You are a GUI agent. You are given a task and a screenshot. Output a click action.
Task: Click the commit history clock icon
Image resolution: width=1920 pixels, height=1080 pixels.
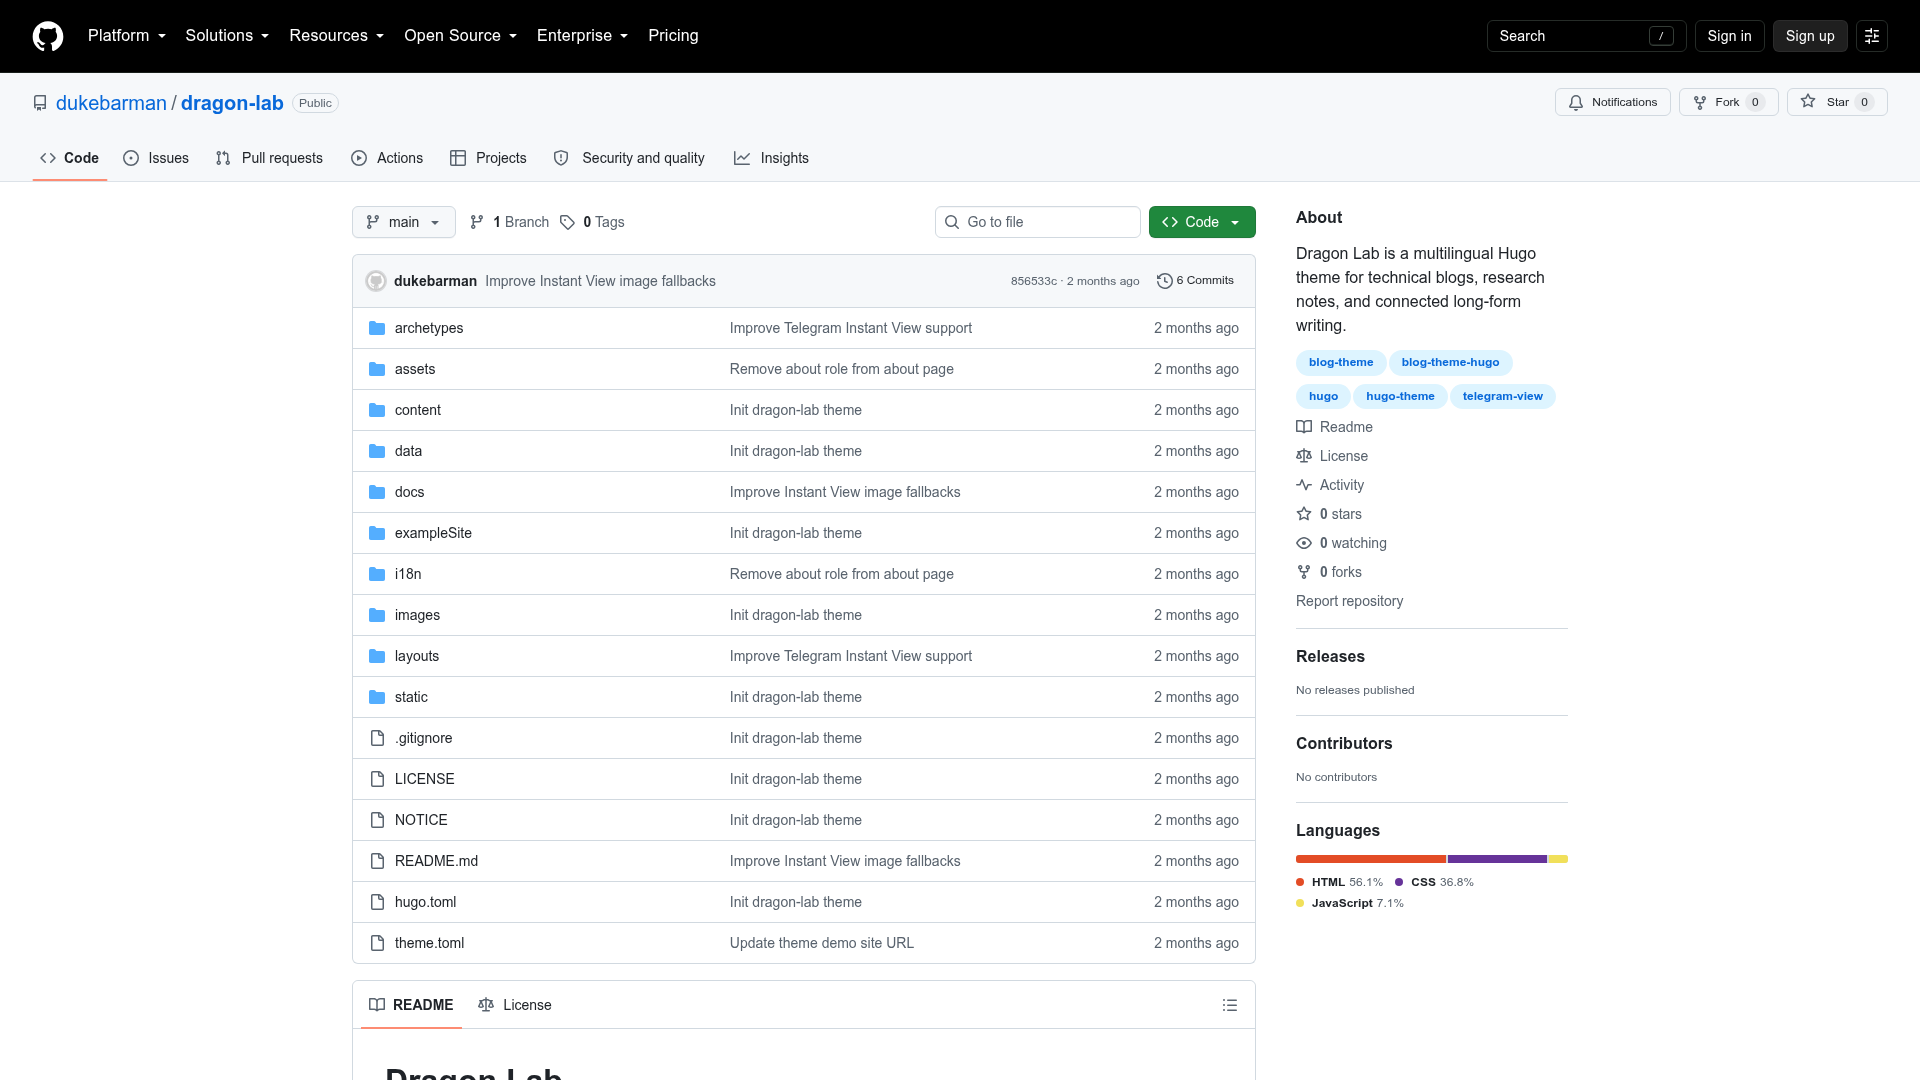pos(1164,281)
